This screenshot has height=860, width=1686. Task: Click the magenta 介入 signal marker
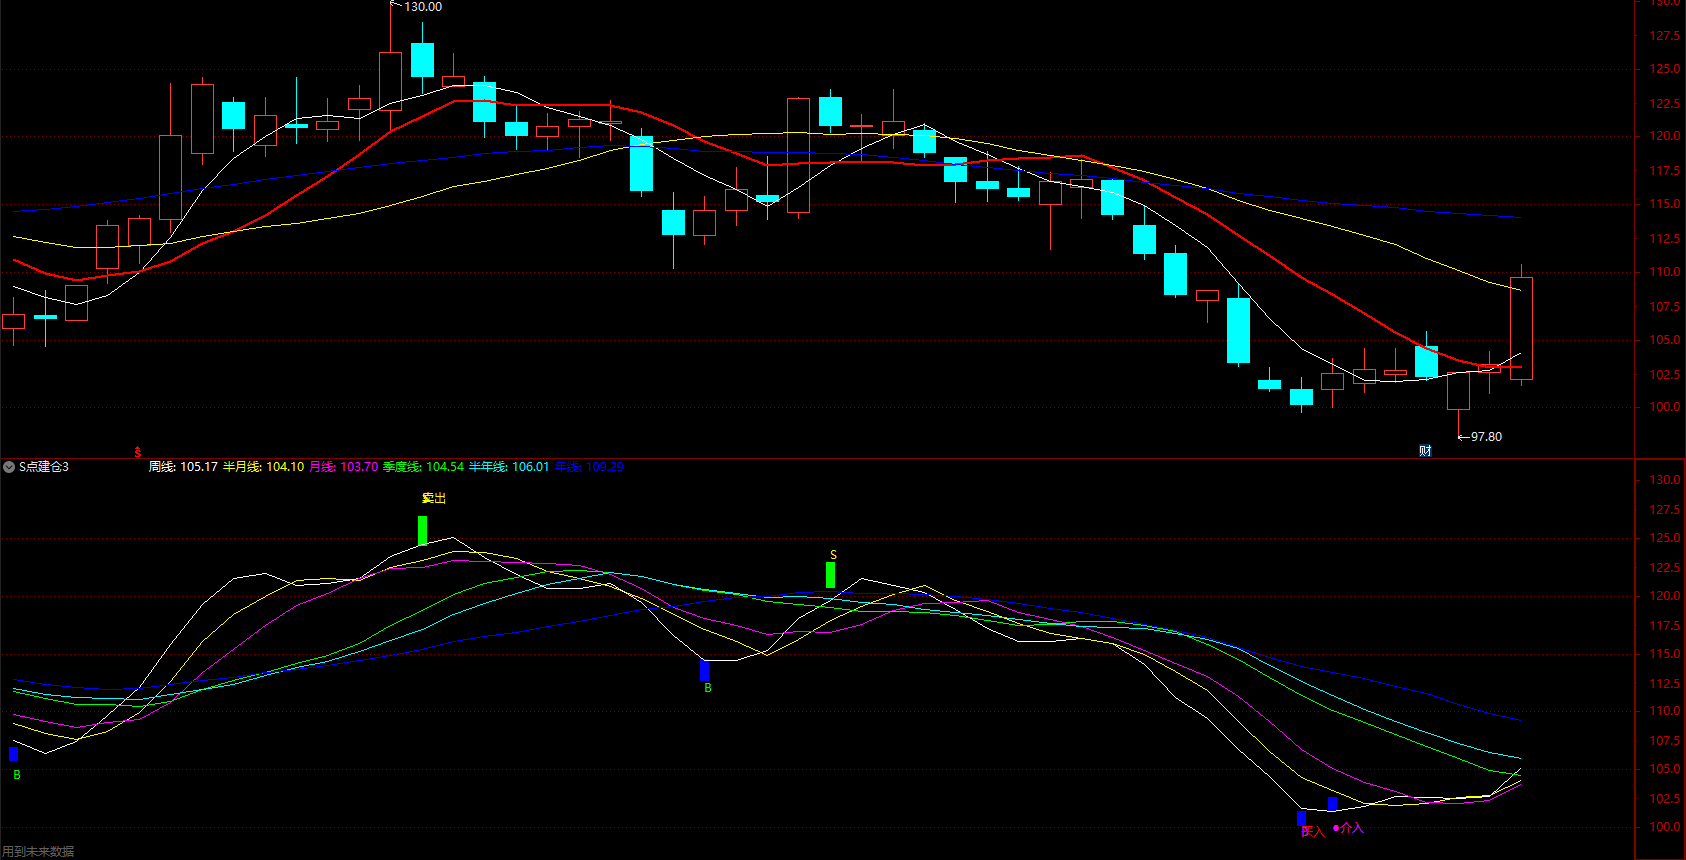(x=1348, y=828)
